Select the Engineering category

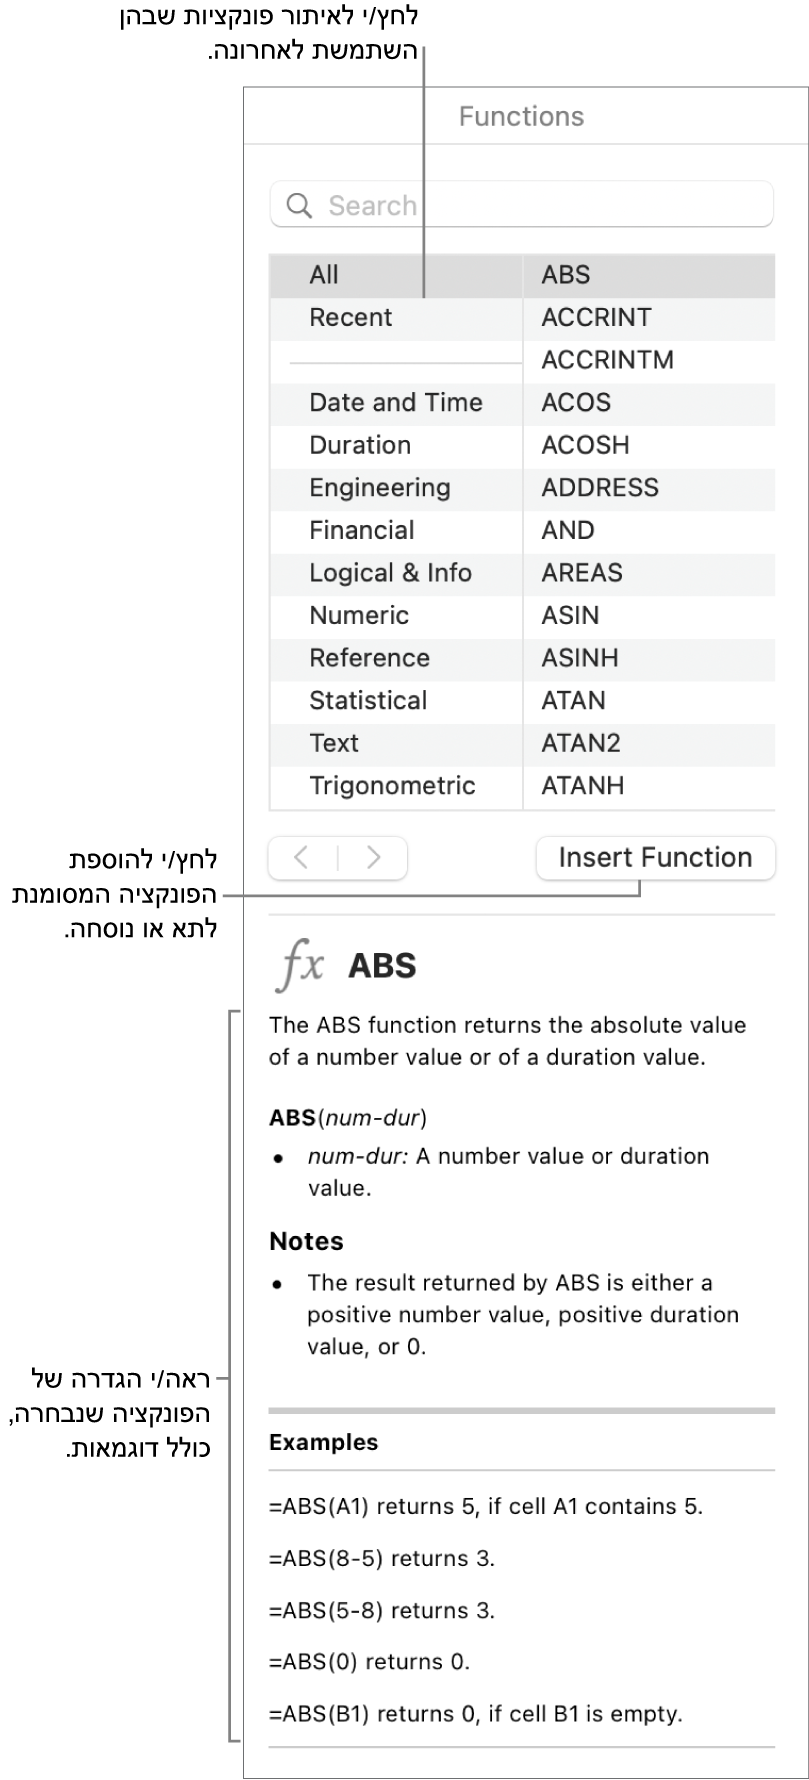click(x=380, y=488)
